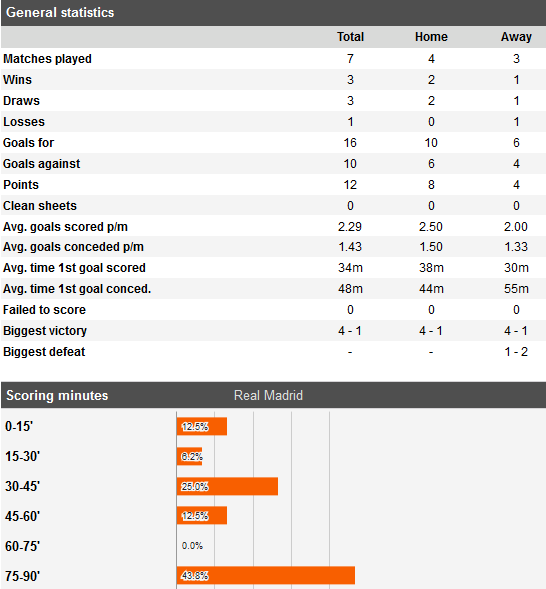Click the Avg. goals scored p/m total 2.29
The width and height of the screenshot is (546, 589).
pos(350,227)
